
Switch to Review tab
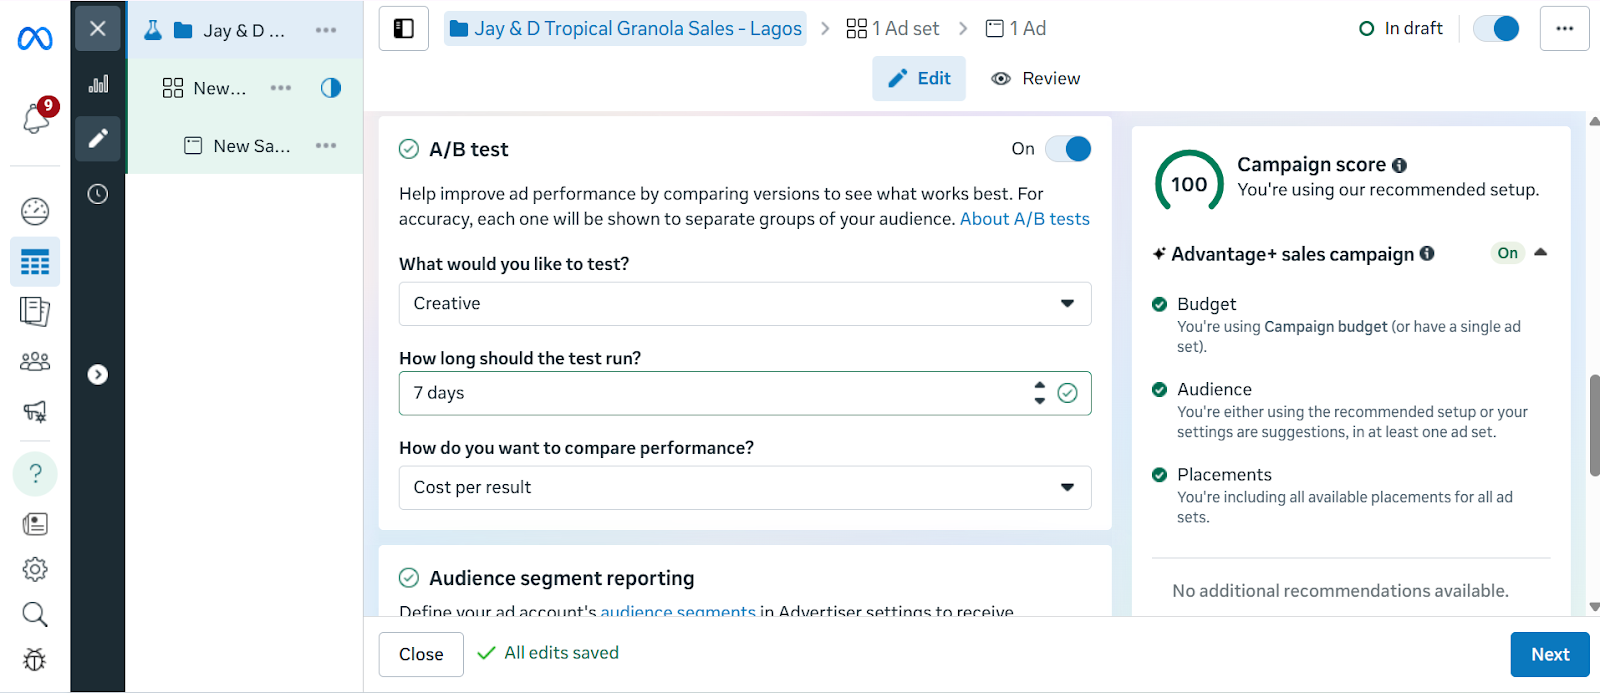pyautogui.click(x=1035, y=79)
